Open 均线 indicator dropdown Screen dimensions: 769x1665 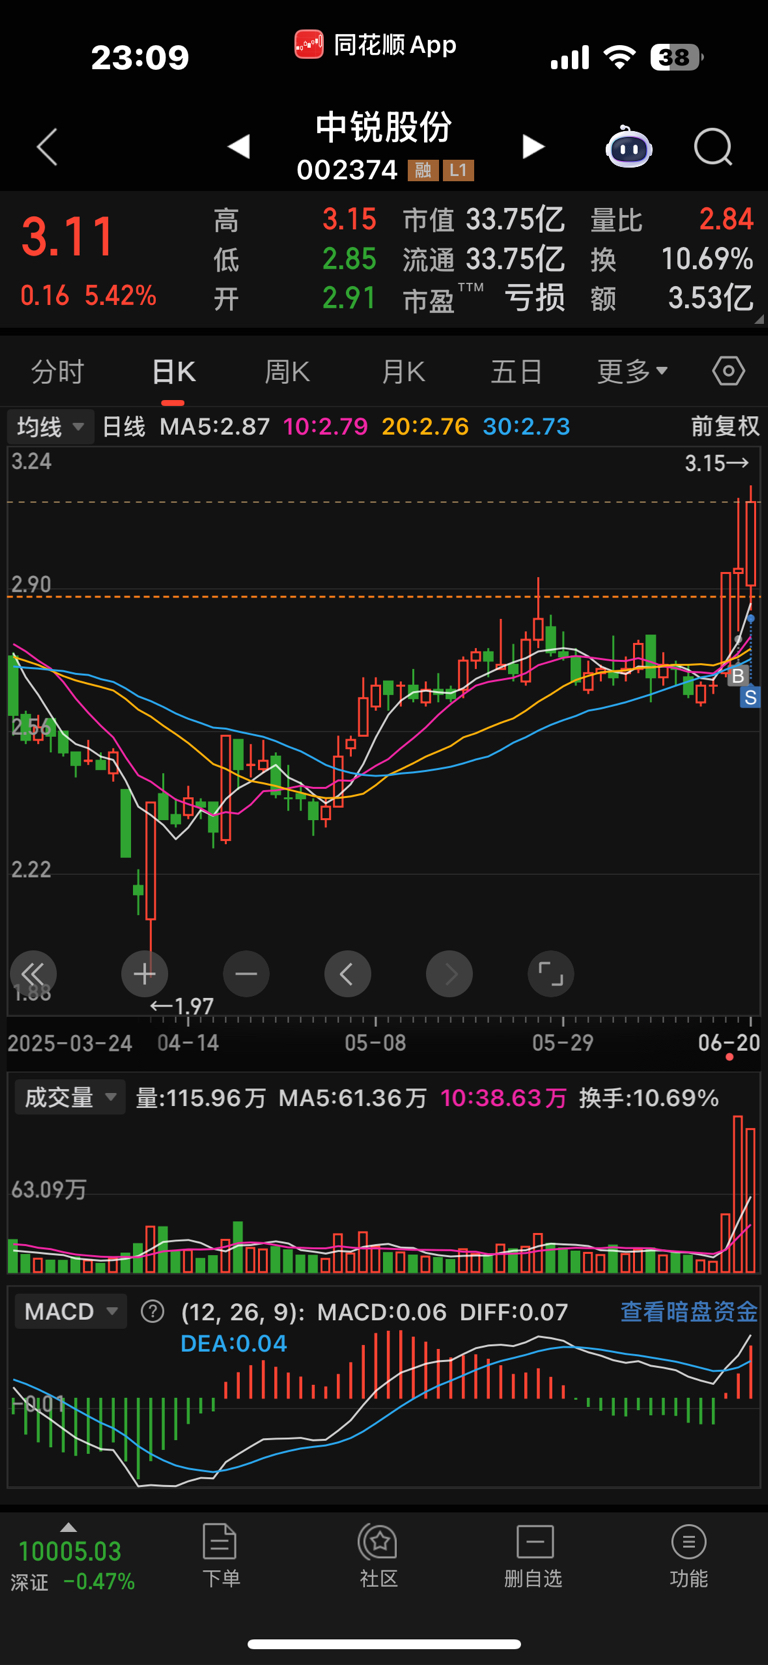50,427
